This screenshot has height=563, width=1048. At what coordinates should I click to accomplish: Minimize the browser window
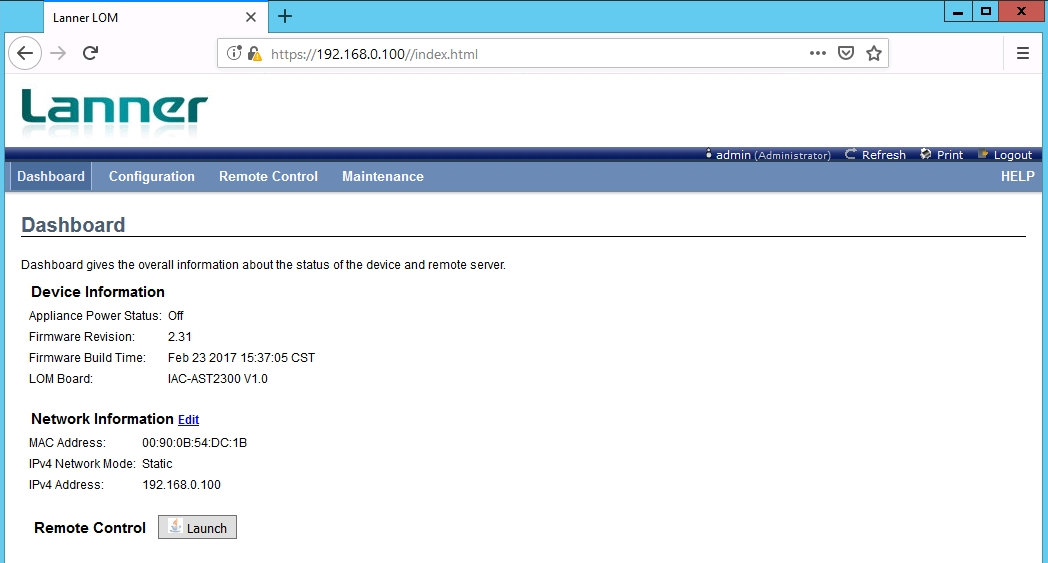point(958,11)
